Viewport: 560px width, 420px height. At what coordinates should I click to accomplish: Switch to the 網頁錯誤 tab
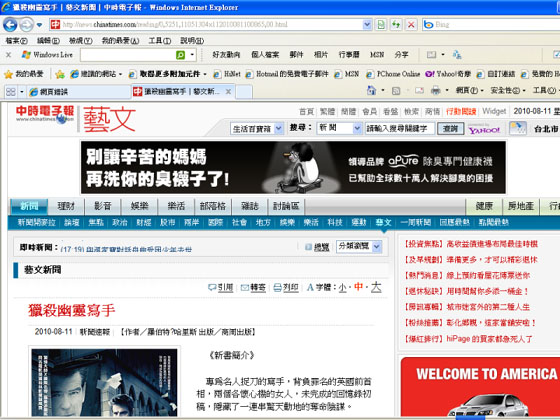pos(79,92)
